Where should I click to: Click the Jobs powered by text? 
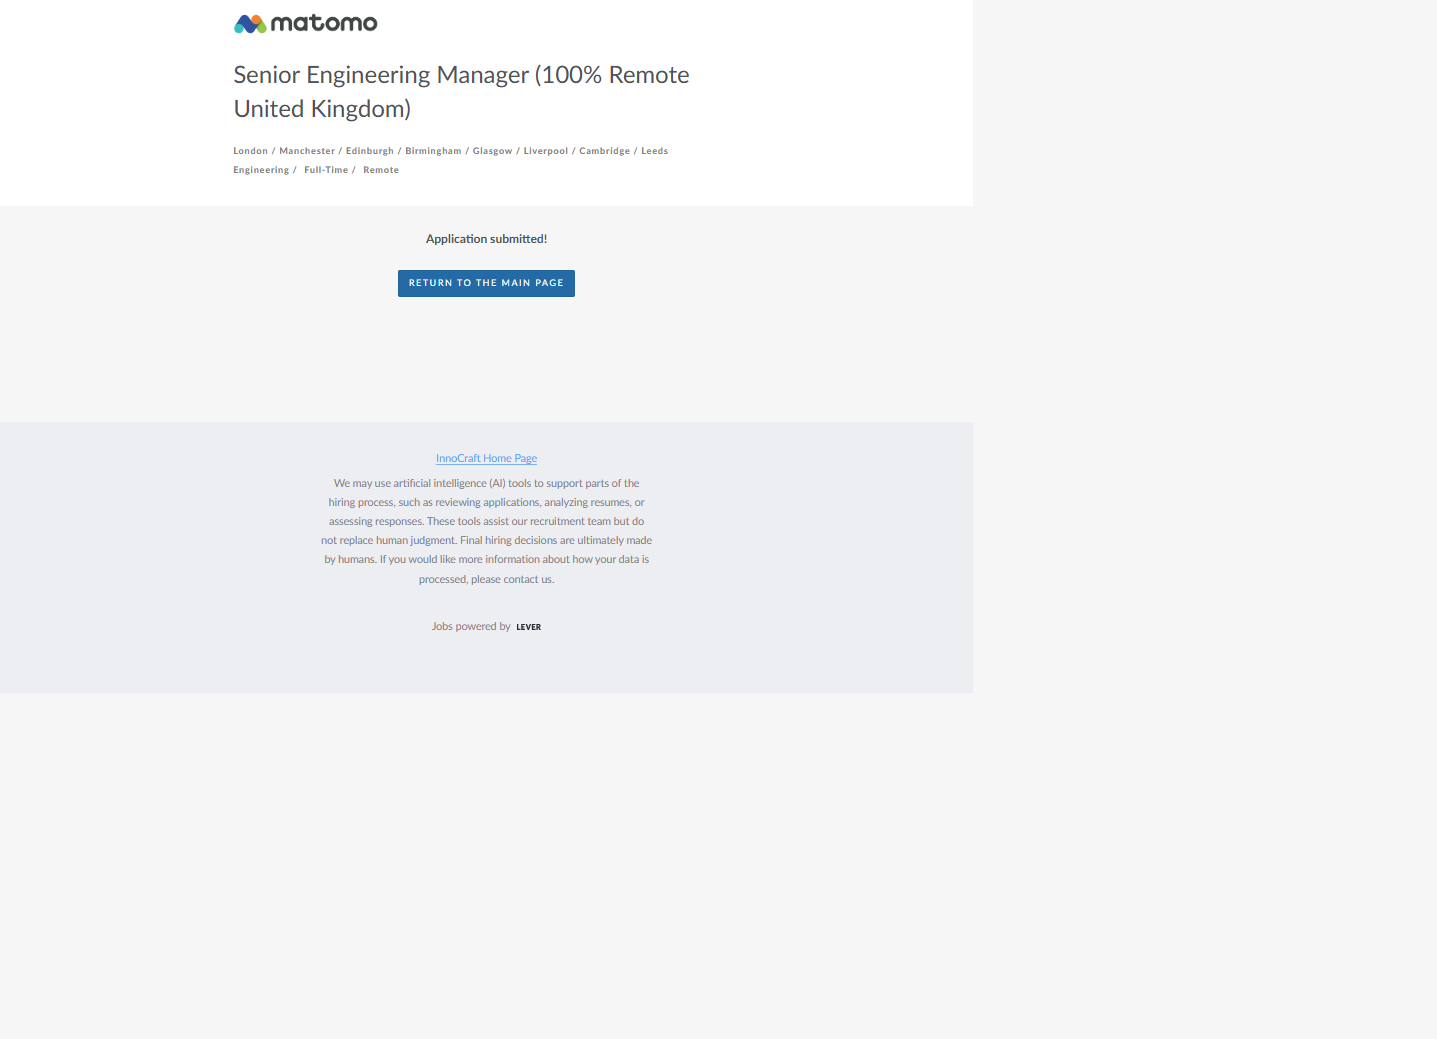click(471, 627)
